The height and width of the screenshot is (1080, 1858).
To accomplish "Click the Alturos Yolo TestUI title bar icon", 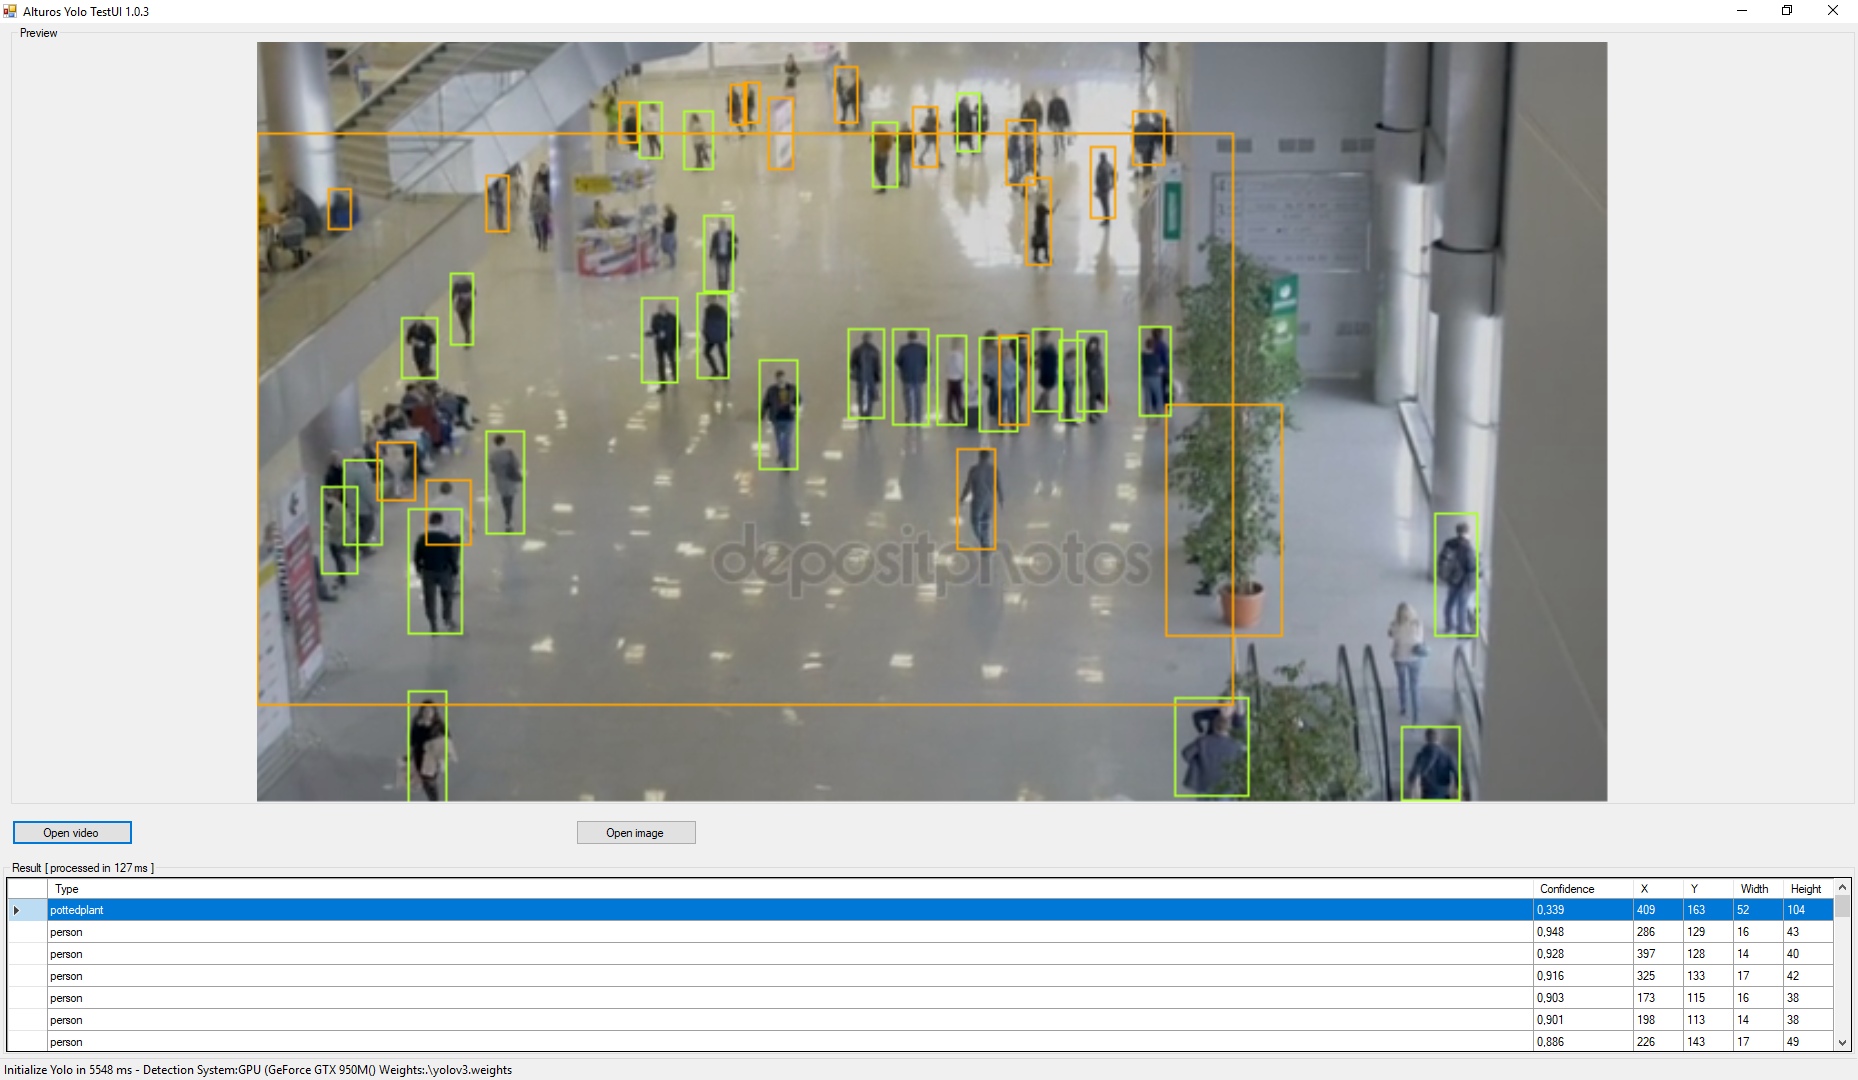I will click(x=10, y=11).
